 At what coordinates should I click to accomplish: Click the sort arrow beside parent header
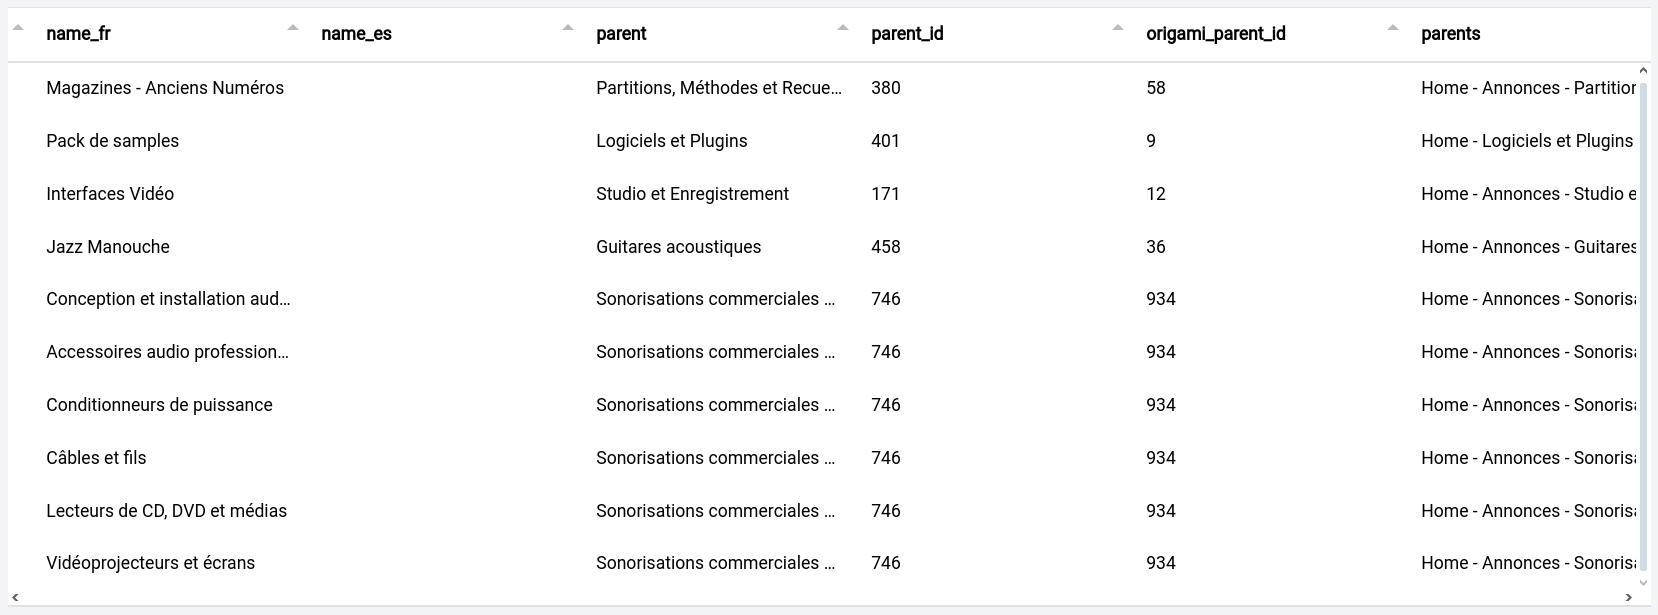click(x=843, y=28)
